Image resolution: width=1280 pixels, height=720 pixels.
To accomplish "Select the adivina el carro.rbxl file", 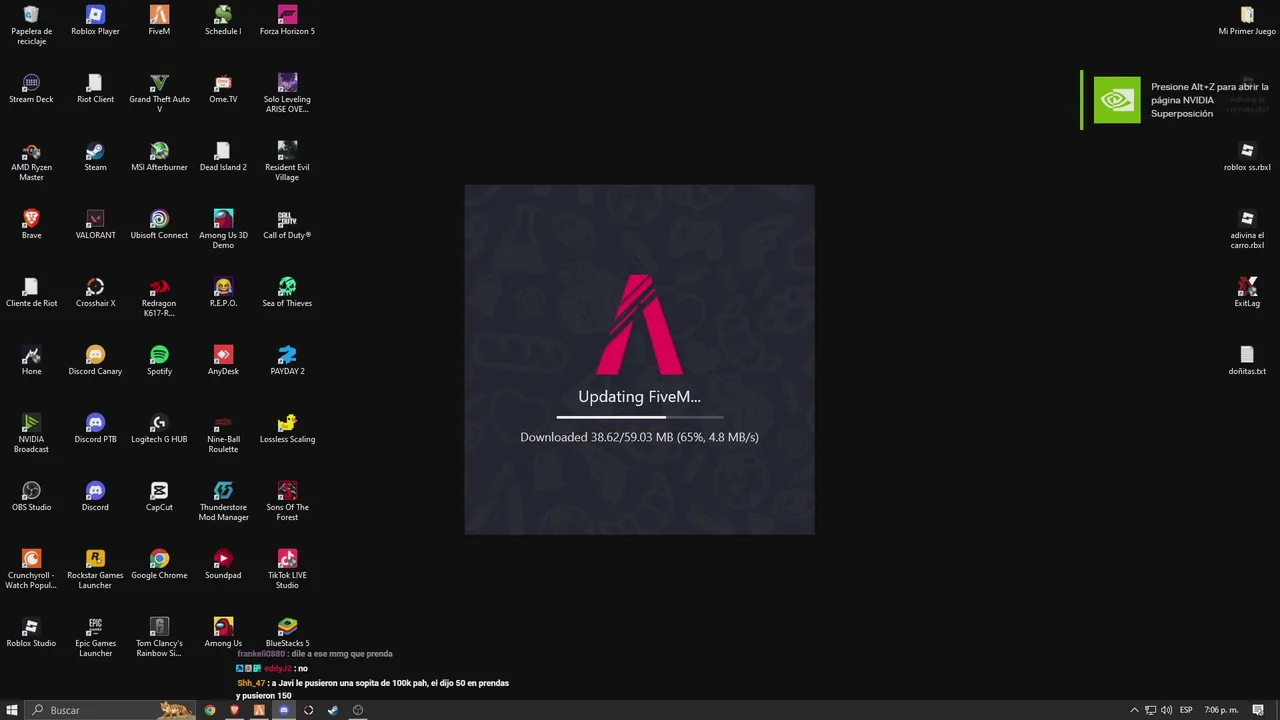I will click(1247, 229).
